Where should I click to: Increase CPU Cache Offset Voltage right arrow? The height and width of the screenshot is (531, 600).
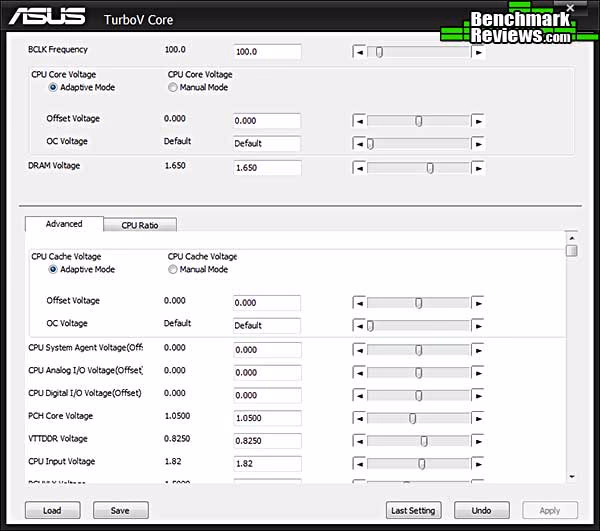[x=478, y=303]
